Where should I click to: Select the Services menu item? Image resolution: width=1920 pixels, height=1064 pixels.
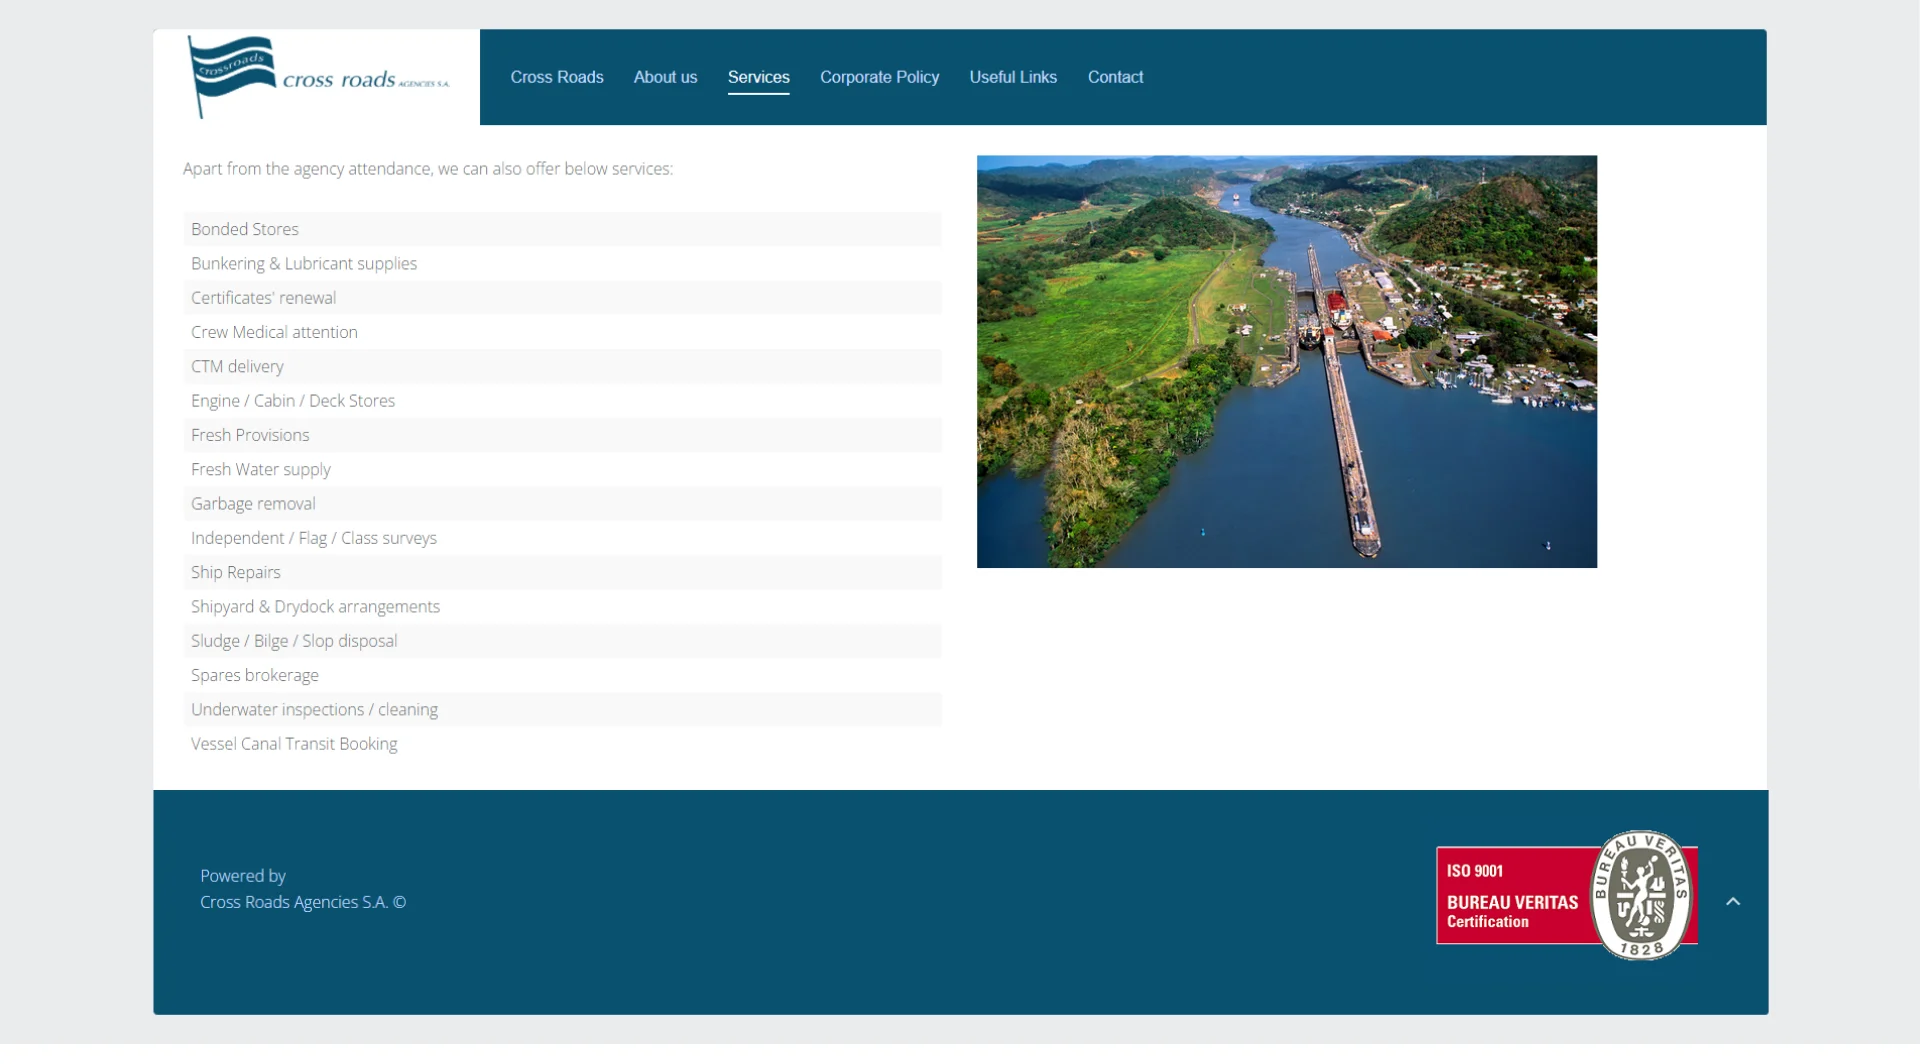pos(759,77)
